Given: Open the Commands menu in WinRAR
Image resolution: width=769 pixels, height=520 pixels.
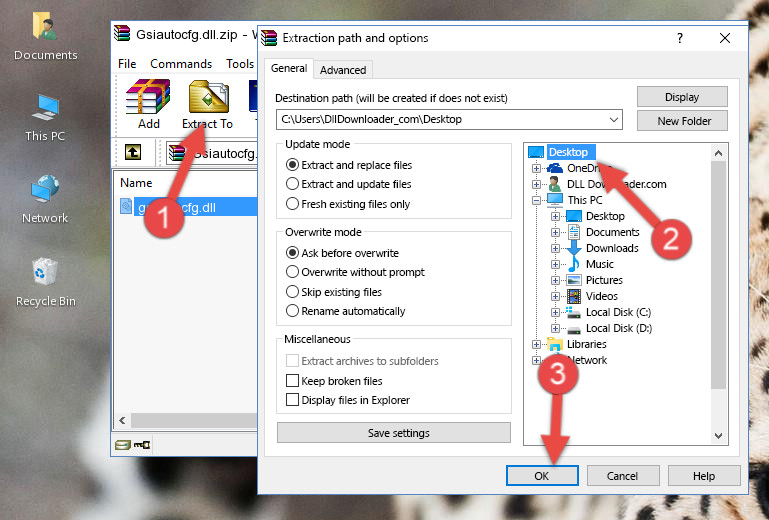Looking at the screenshot, I should click(181, 64).
